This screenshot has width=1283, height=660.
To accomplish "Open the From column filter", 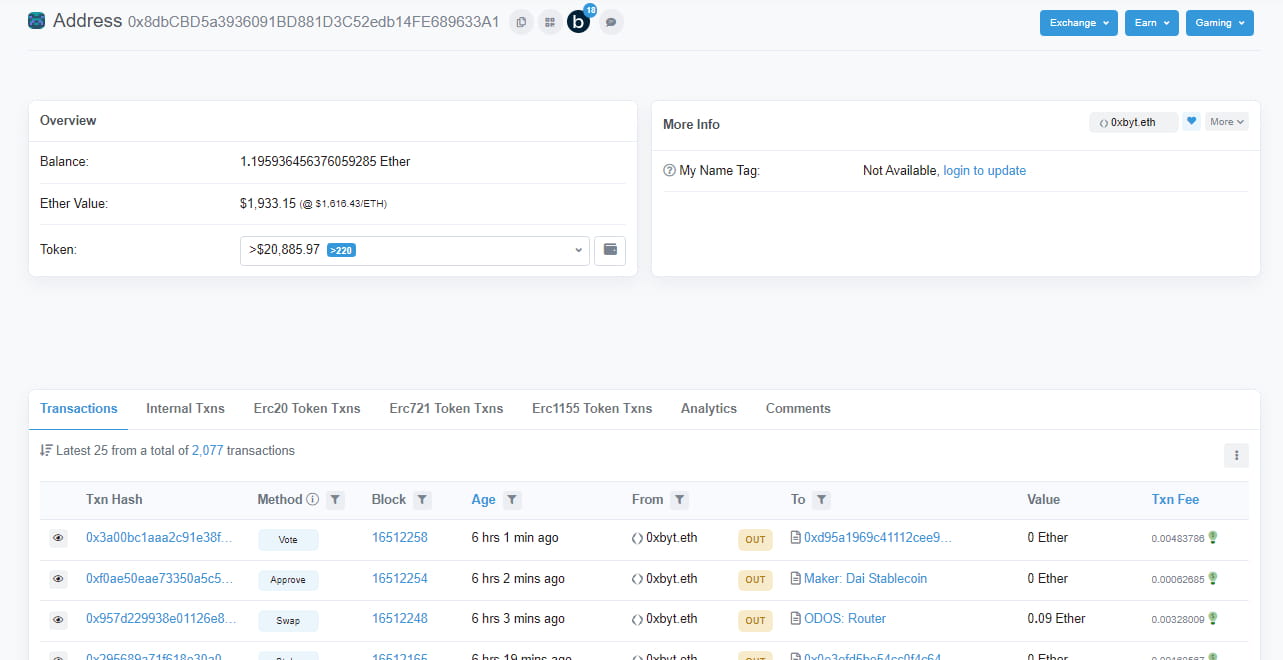I will tap(679, 500).
